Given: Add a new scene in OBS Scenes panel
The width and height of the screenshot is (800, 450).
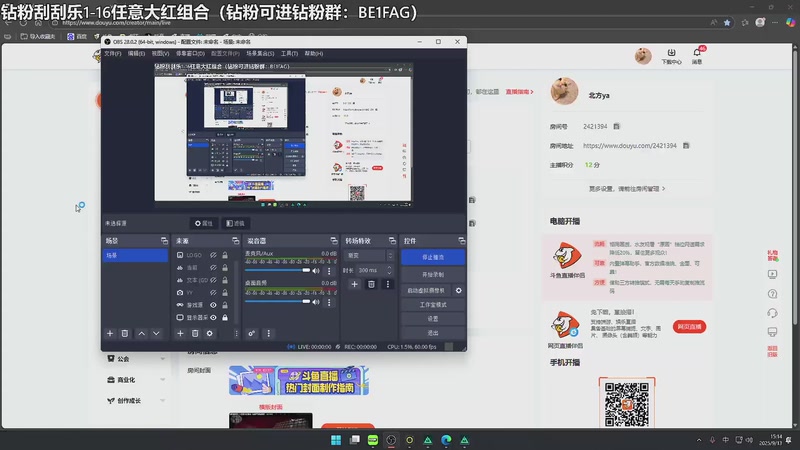Looking at the screenshot, I should tap(110, 333).
